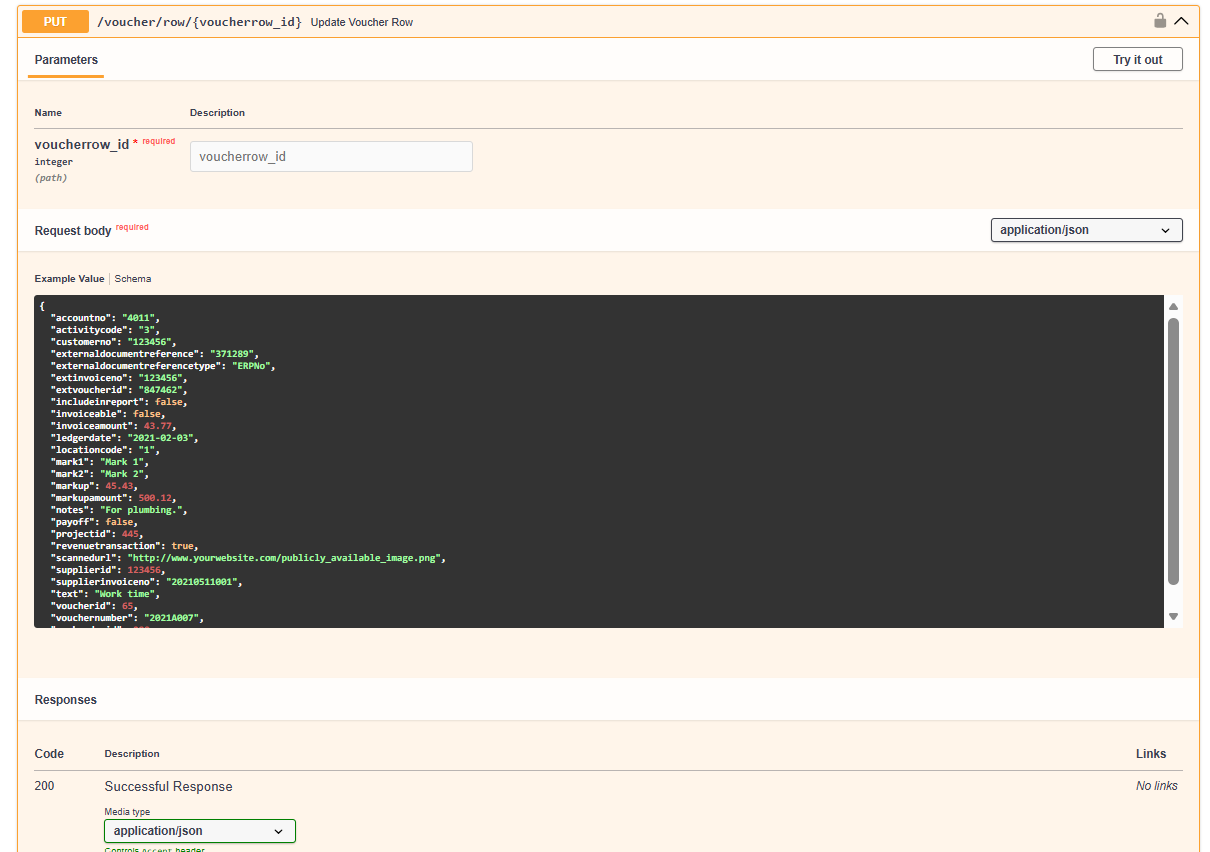Click the code block scroll up arrow
Screen dimensions: 1210x852
point(1174,307)
